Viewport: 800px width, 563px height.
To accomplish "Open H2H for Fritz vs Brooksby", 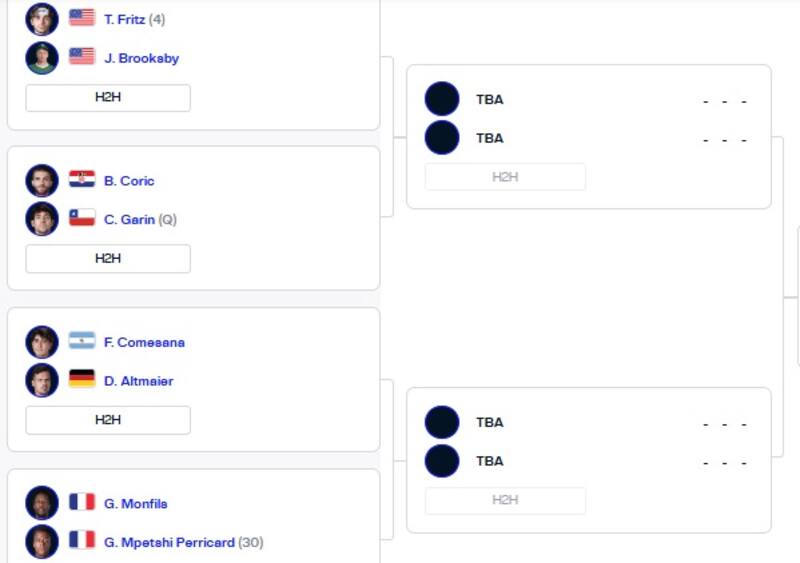I will [108, 97].
